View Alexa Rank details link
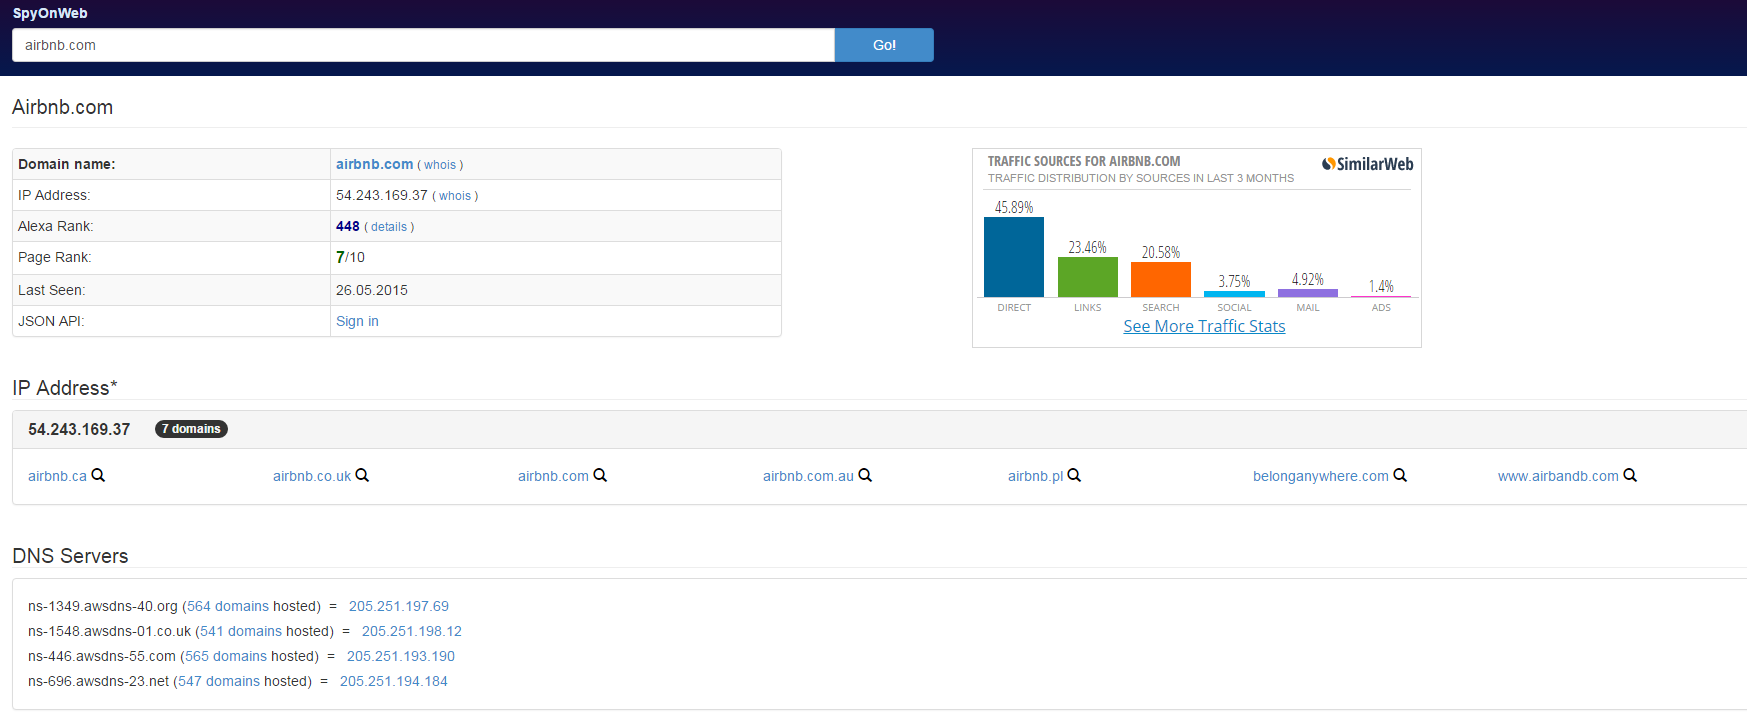 point(389,227)
